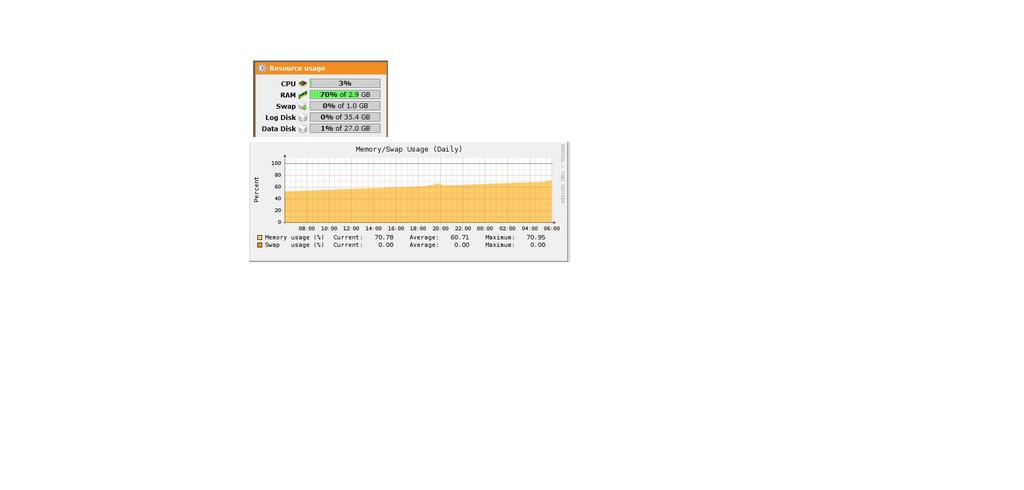Click the Log Disk 0% of 35.4 GB bar
This screenshot has width=1024, height=490.
(345, 118)
